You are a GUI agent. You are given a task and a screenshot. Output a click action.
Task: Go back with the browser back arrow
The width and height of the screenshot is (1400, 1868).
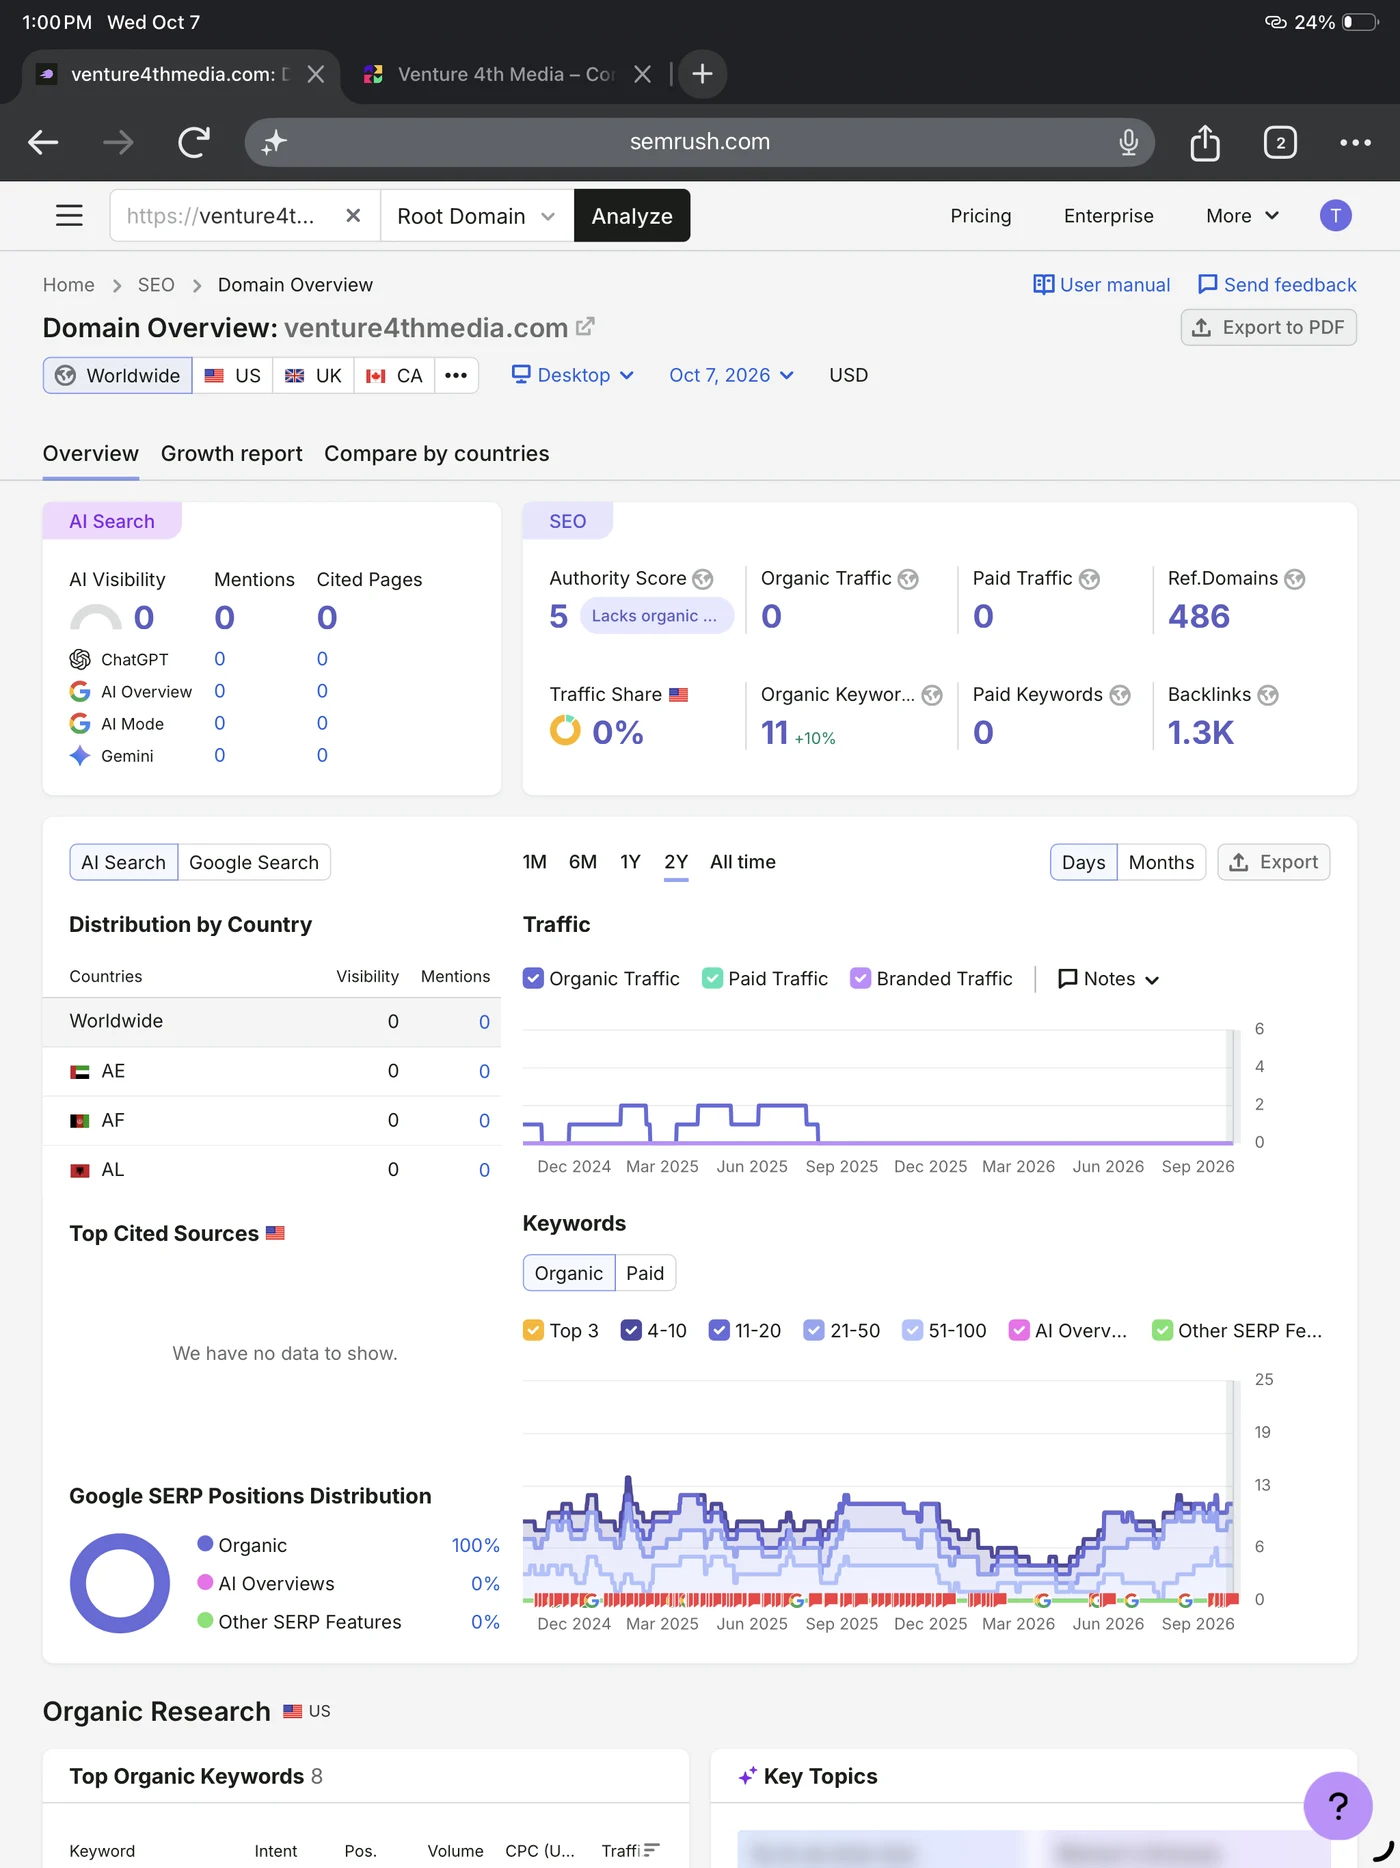[43, 142]
